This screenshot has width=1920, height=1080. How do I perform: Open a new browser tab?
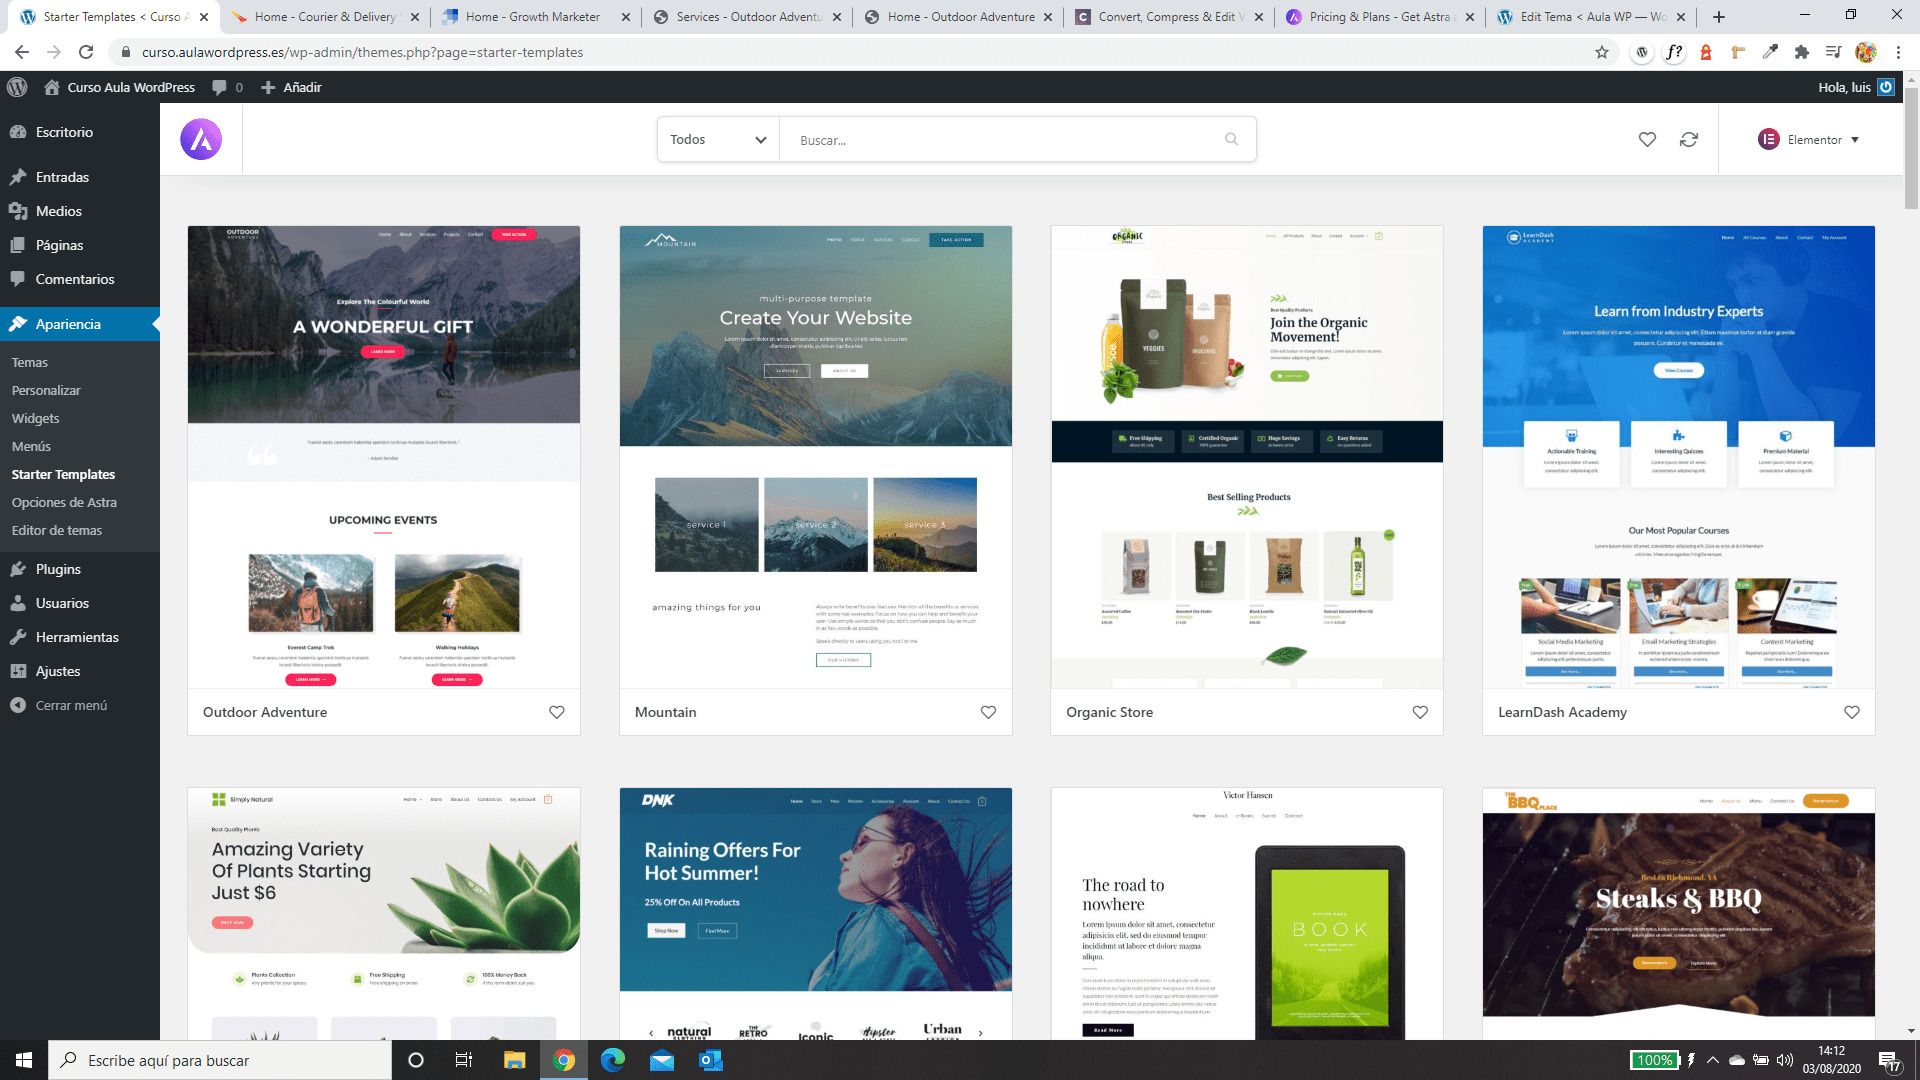tap(1719, 17)
